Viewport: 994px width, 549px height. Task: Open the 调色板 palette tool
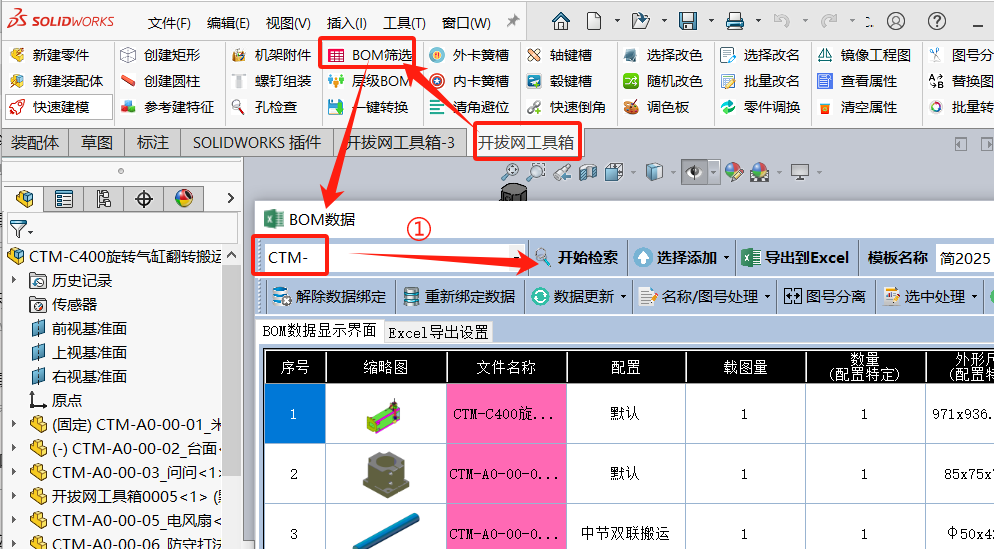pos(656,107)
